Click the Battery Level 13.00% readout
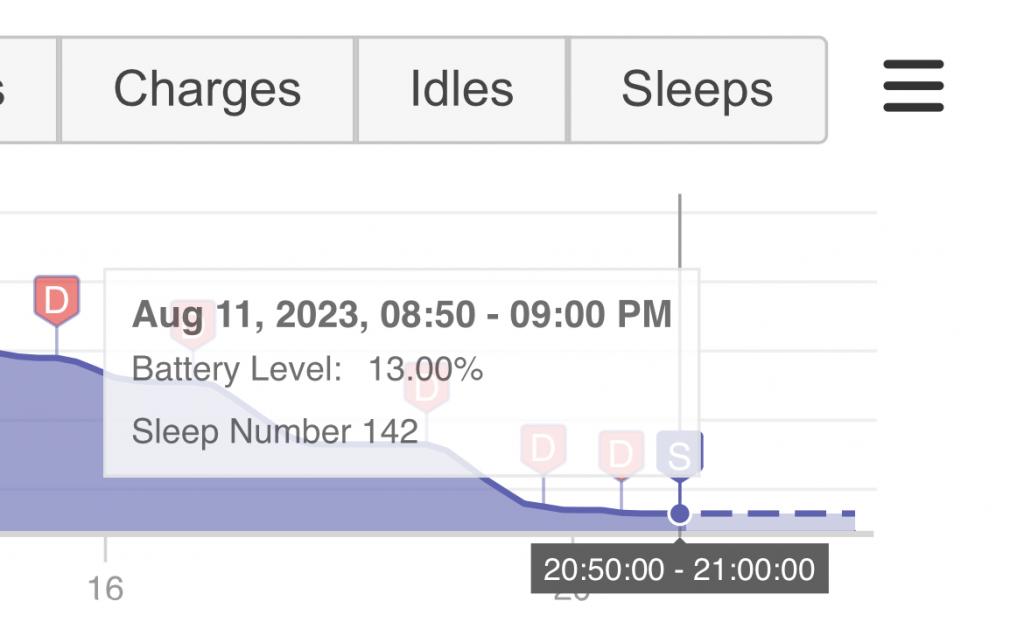Image resolution: width=1024 pixels, height=636 pixels. coord(308,369)
